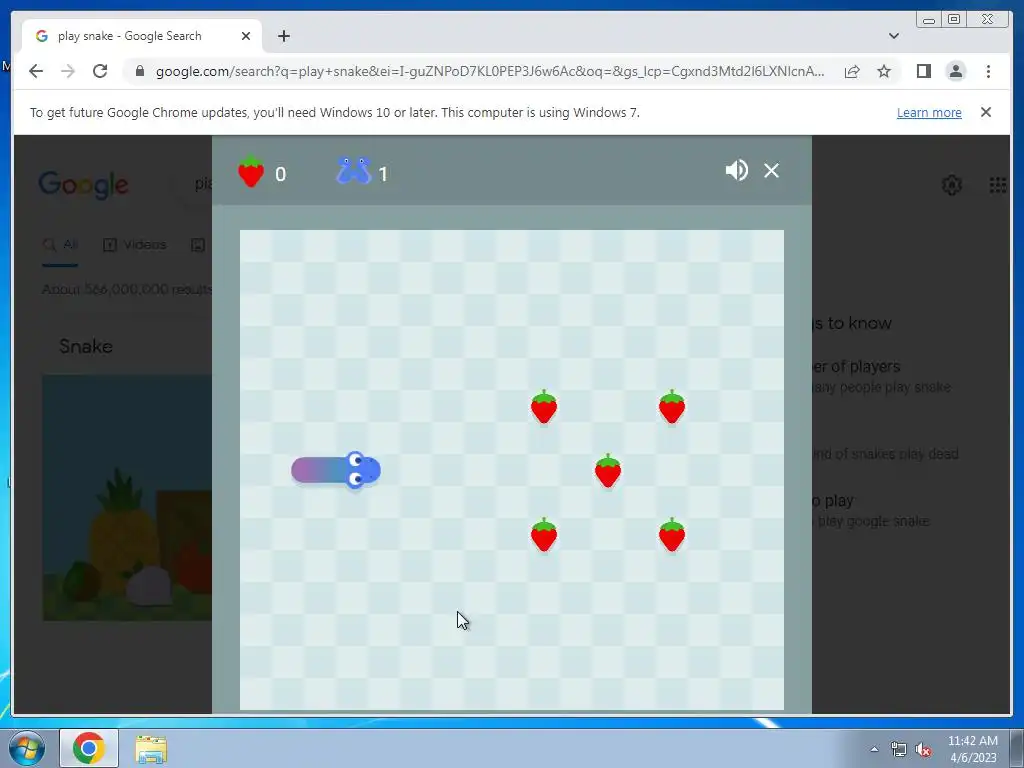Switch to the Videos results tab

click(x=135, y=245)
